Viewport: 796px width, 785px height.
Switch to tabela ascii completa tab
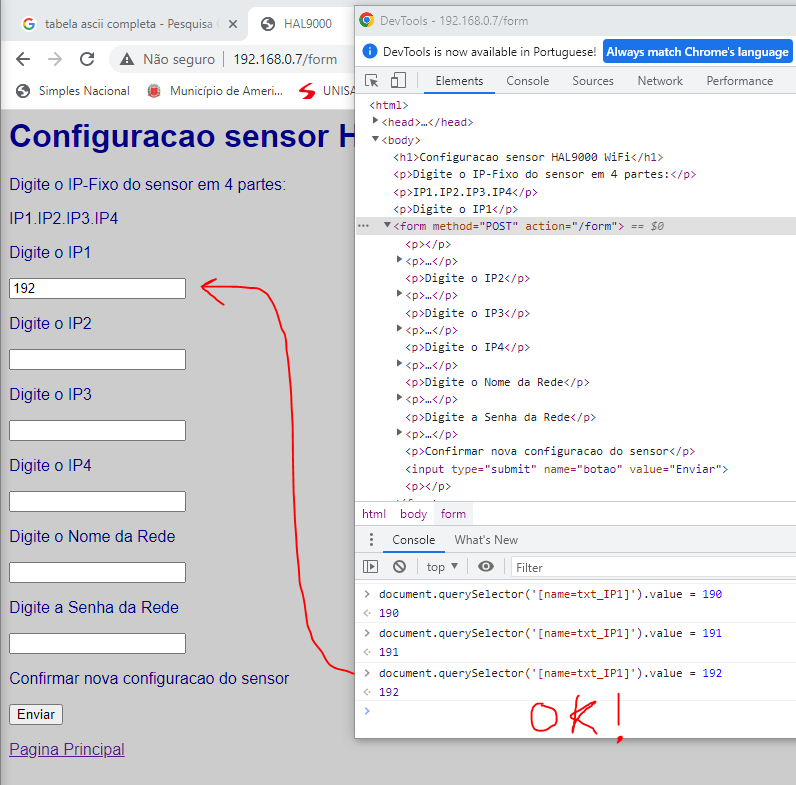(x=129, y=24)
